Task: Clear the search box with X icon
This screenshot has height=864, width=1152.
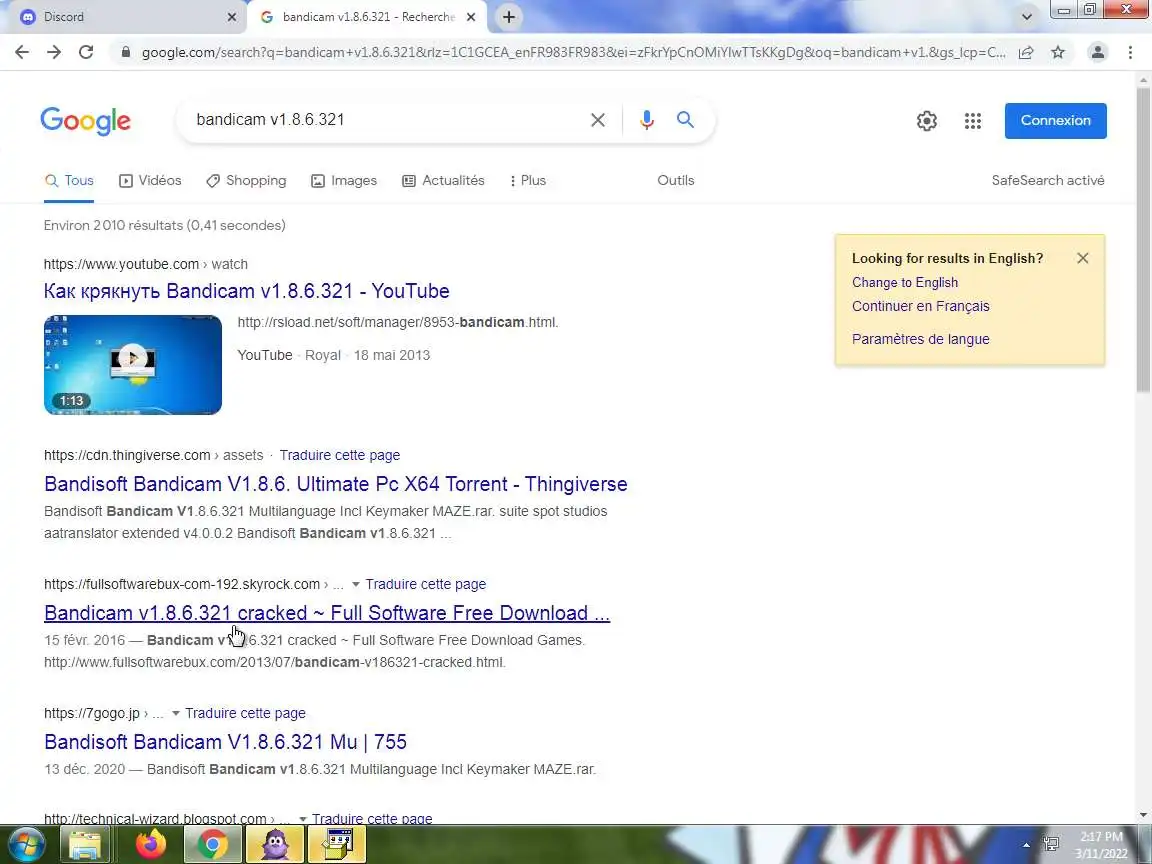Action: 598,120
